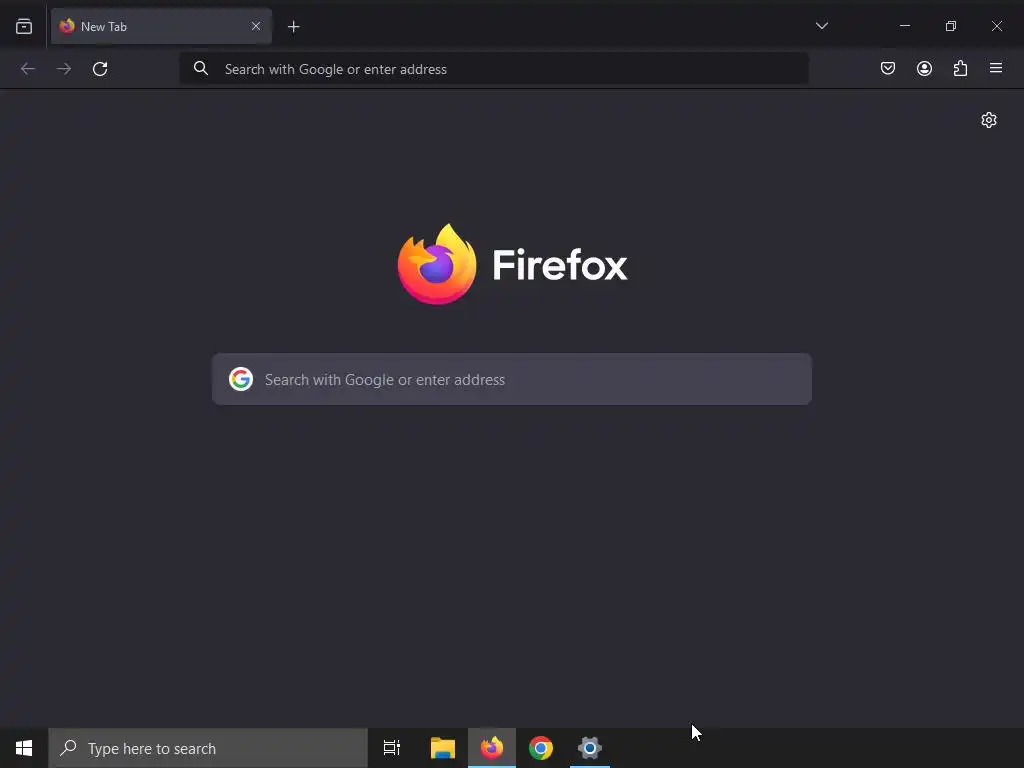Open the Extensions puzzle icon
Image resolution: width=1024 pixels, height=768 pixels.
(960, 69)
